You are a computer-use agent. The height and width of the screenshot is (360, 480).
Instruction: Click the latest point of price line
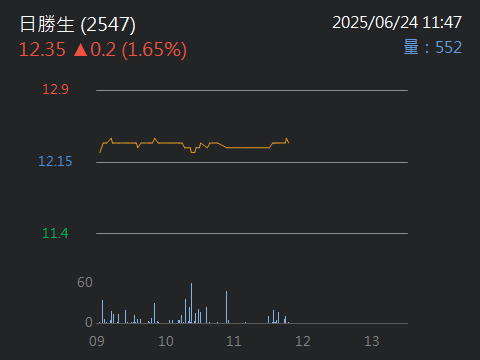pos(289,143)
